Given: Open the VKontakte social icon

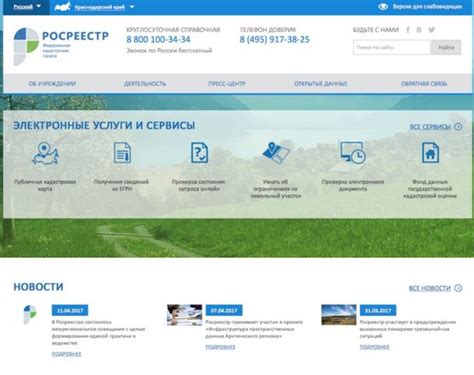Looking at the screenshot, I should (x=419, y=30).
